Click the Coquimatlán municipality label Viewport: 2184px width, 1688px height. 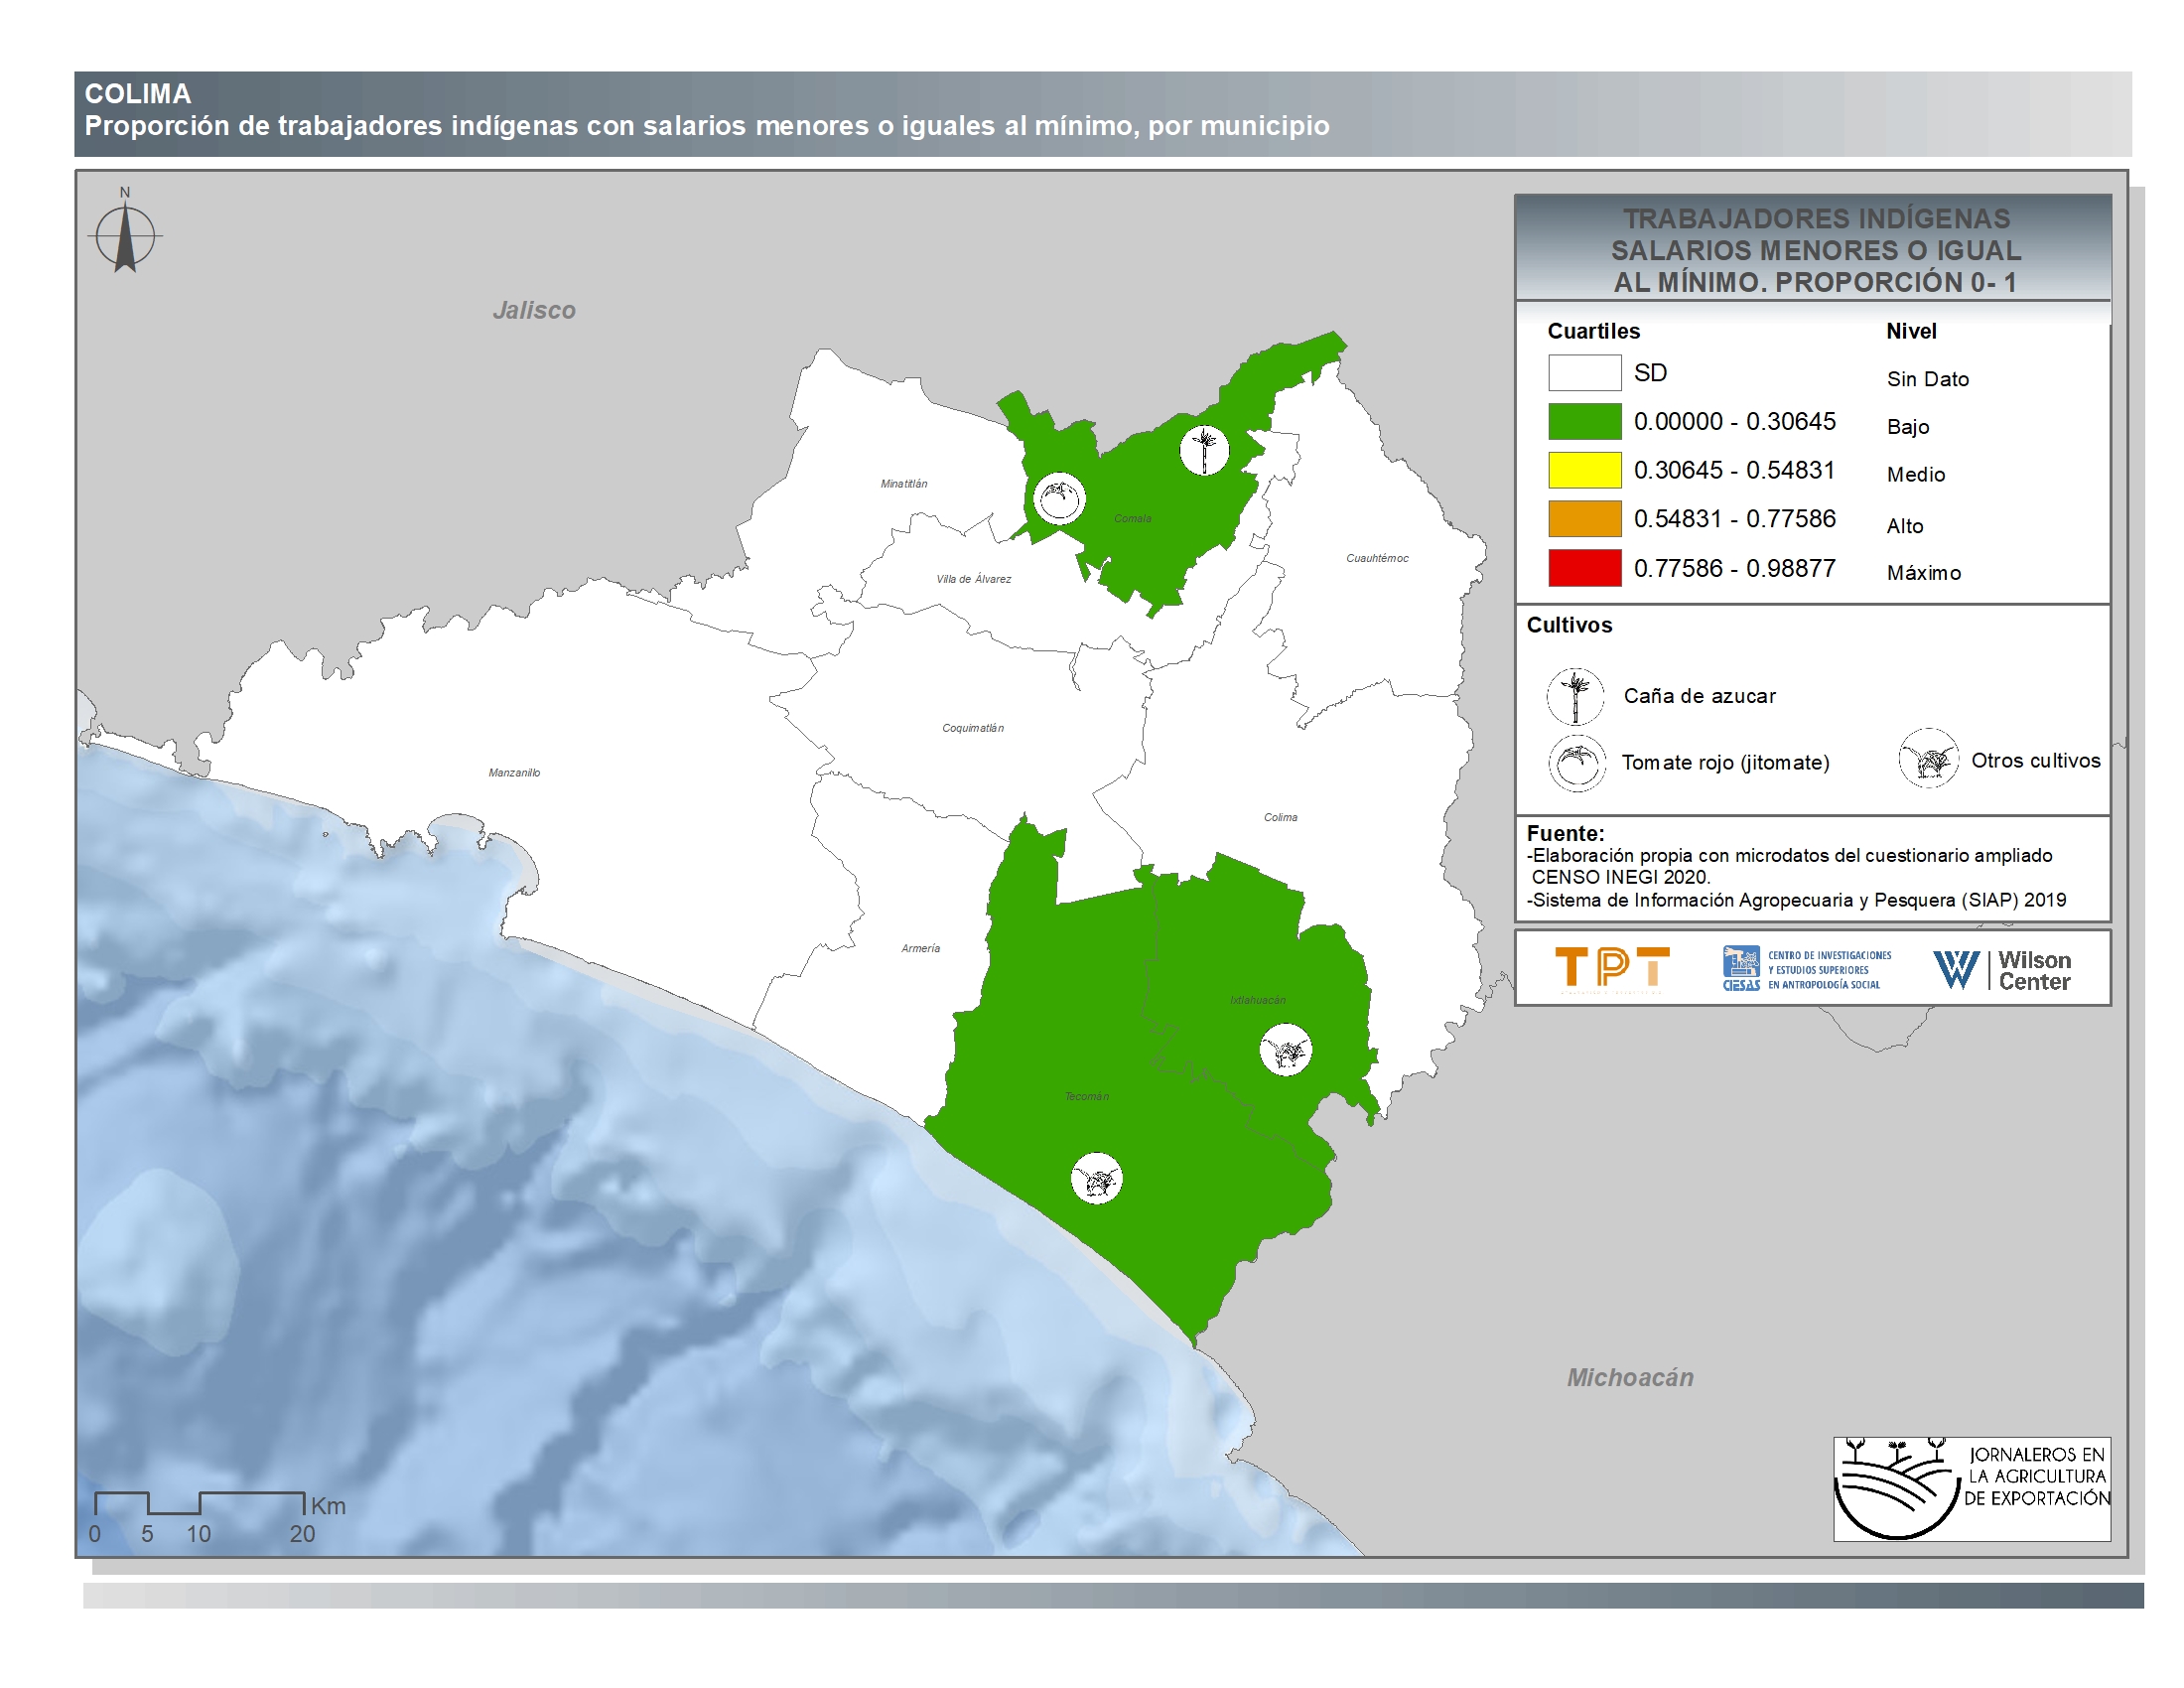tap(972, 728)
